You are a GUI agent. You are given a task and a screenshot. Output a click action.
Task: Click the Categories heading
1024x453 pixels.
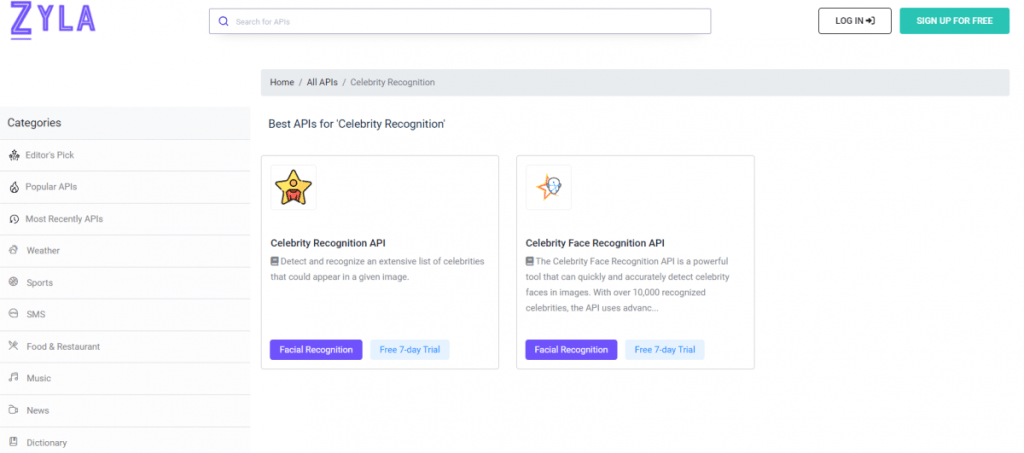(34, 123)
